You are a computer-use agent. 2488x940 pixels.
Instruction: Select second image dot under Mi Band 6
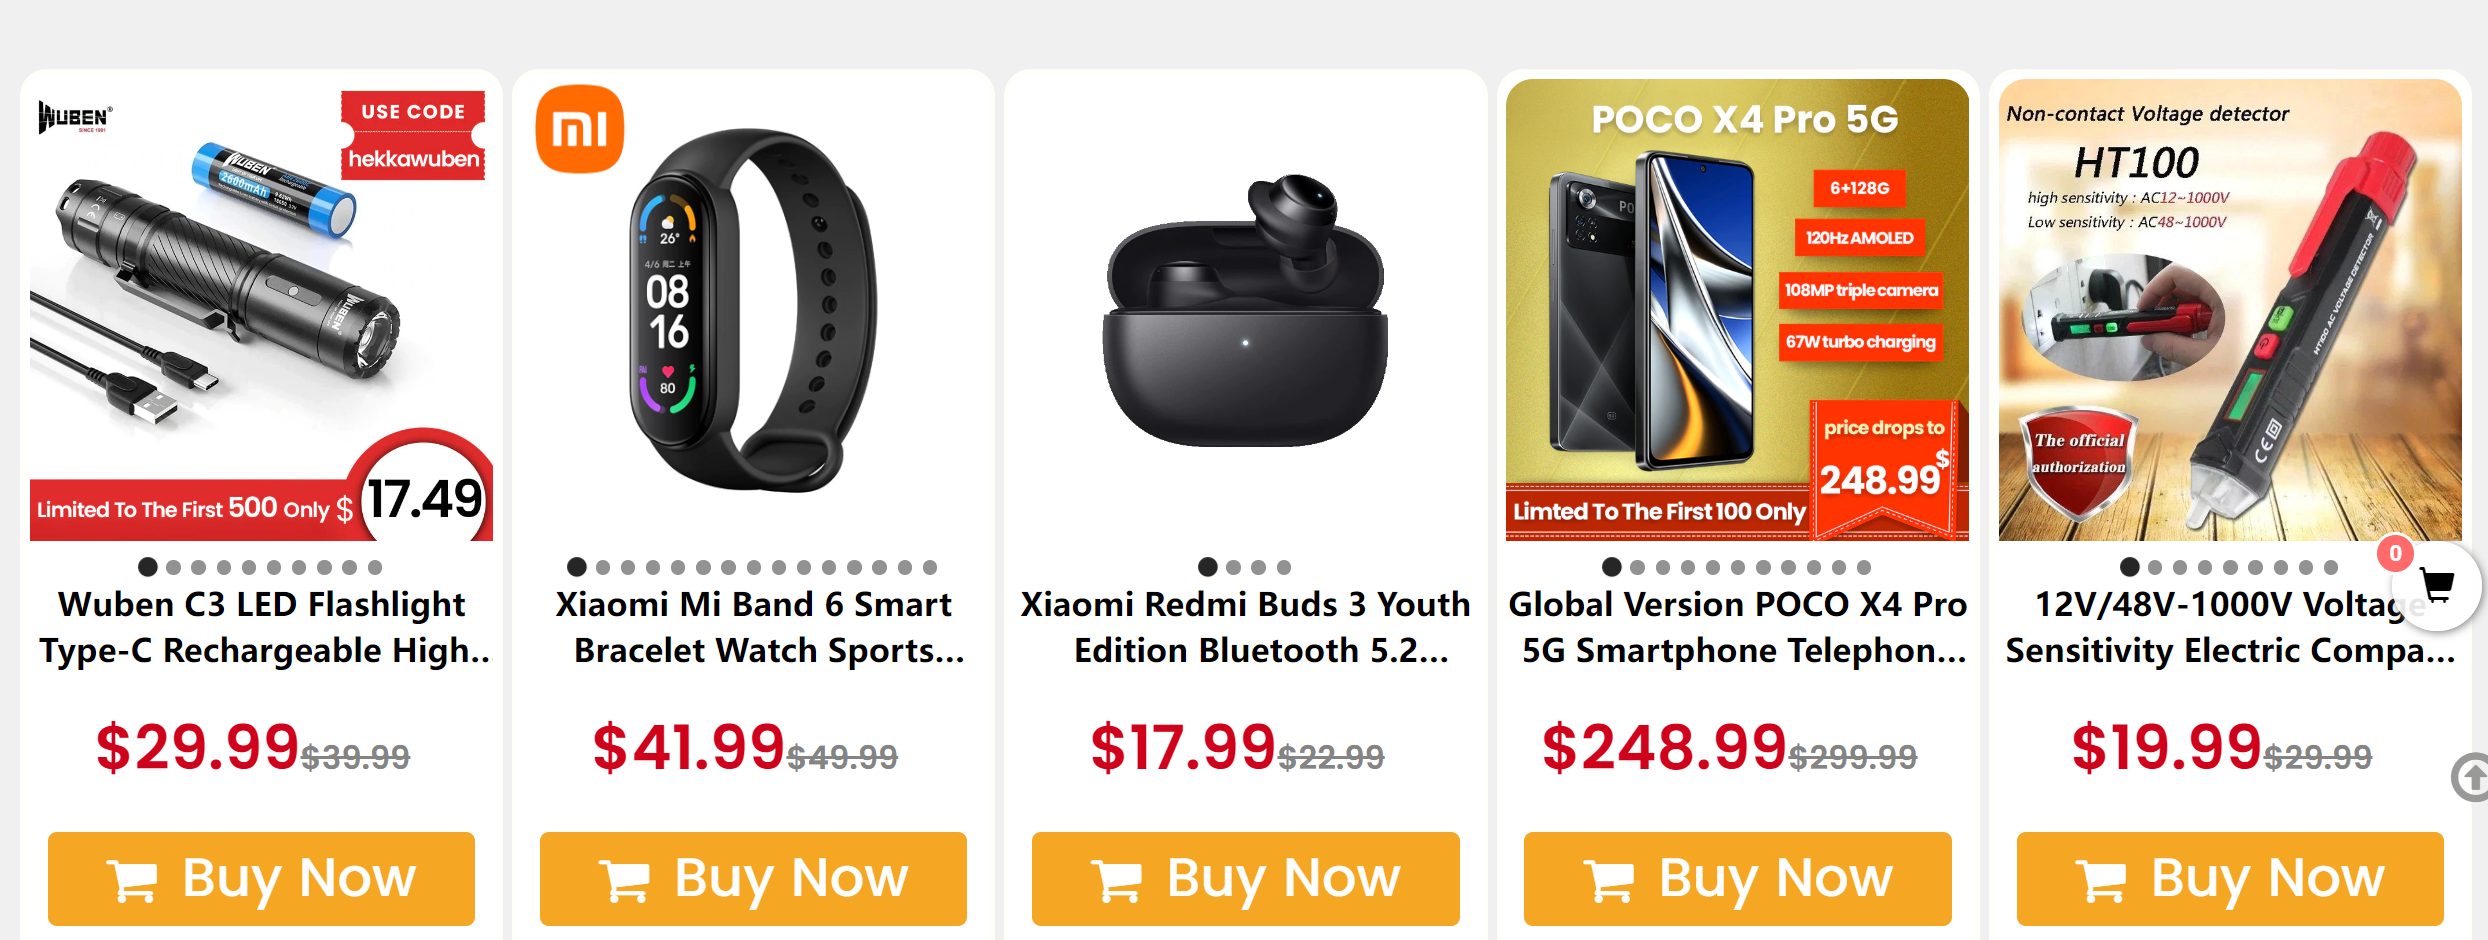(603, 567)
